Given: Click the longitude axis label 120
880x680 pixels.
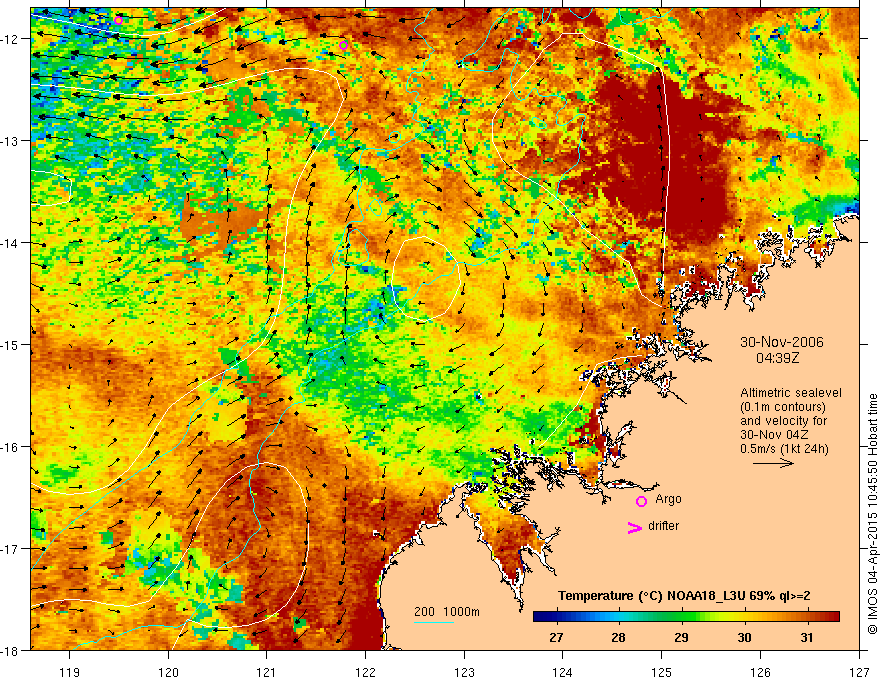Looking at the screenshot, I should point(168,672).
